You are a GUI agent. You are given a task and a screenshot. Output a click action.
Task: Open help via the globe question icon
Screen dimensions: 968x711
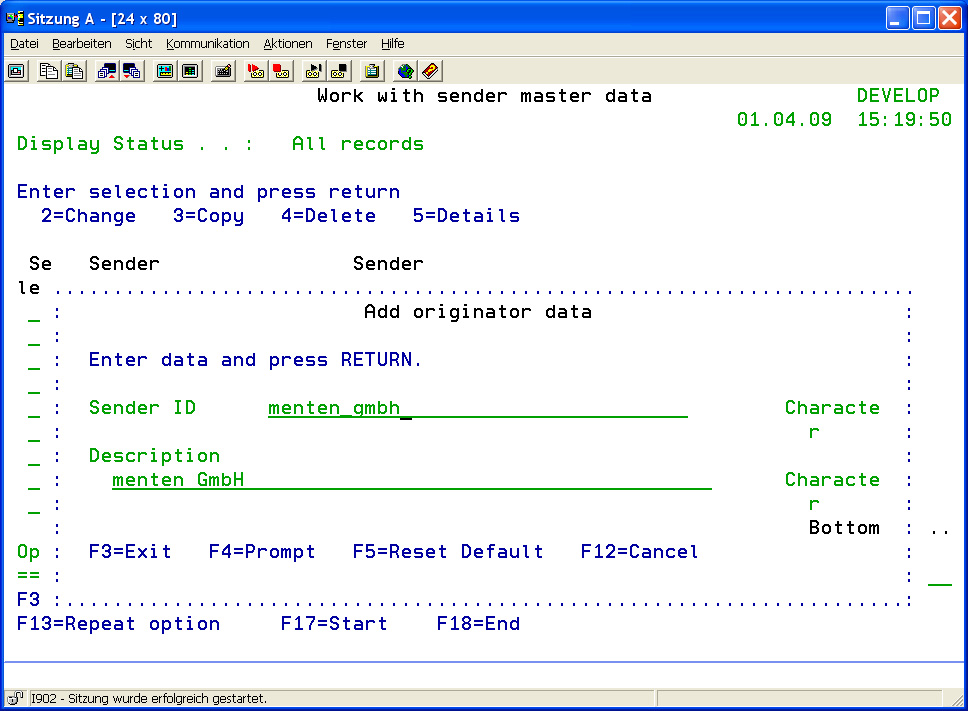pos(405,71)
